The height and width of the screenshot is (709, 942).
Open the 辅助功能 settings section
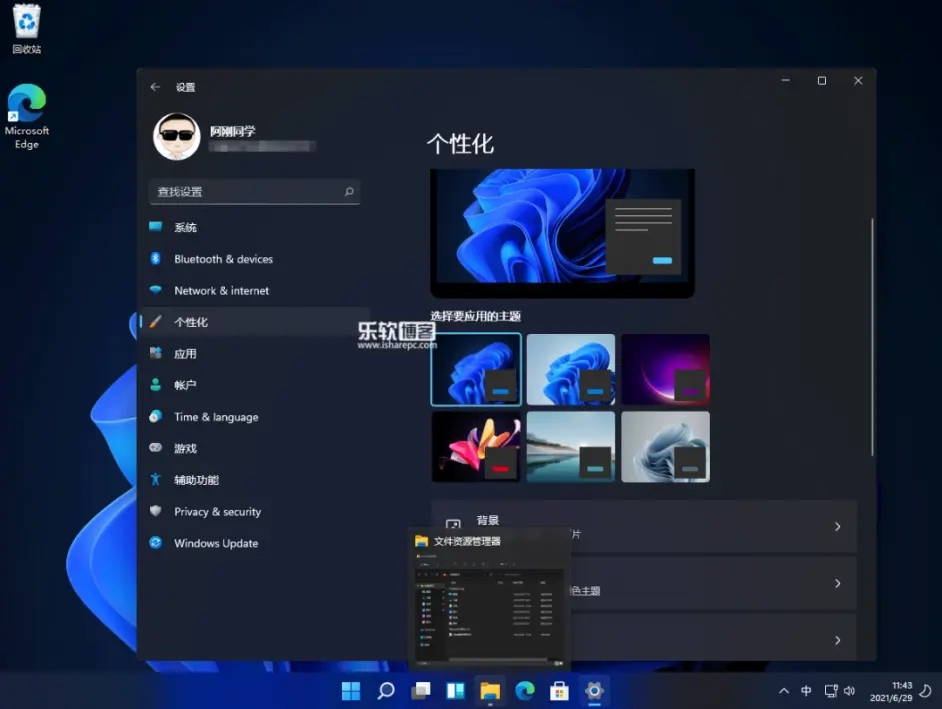click(x=194, y=480)
